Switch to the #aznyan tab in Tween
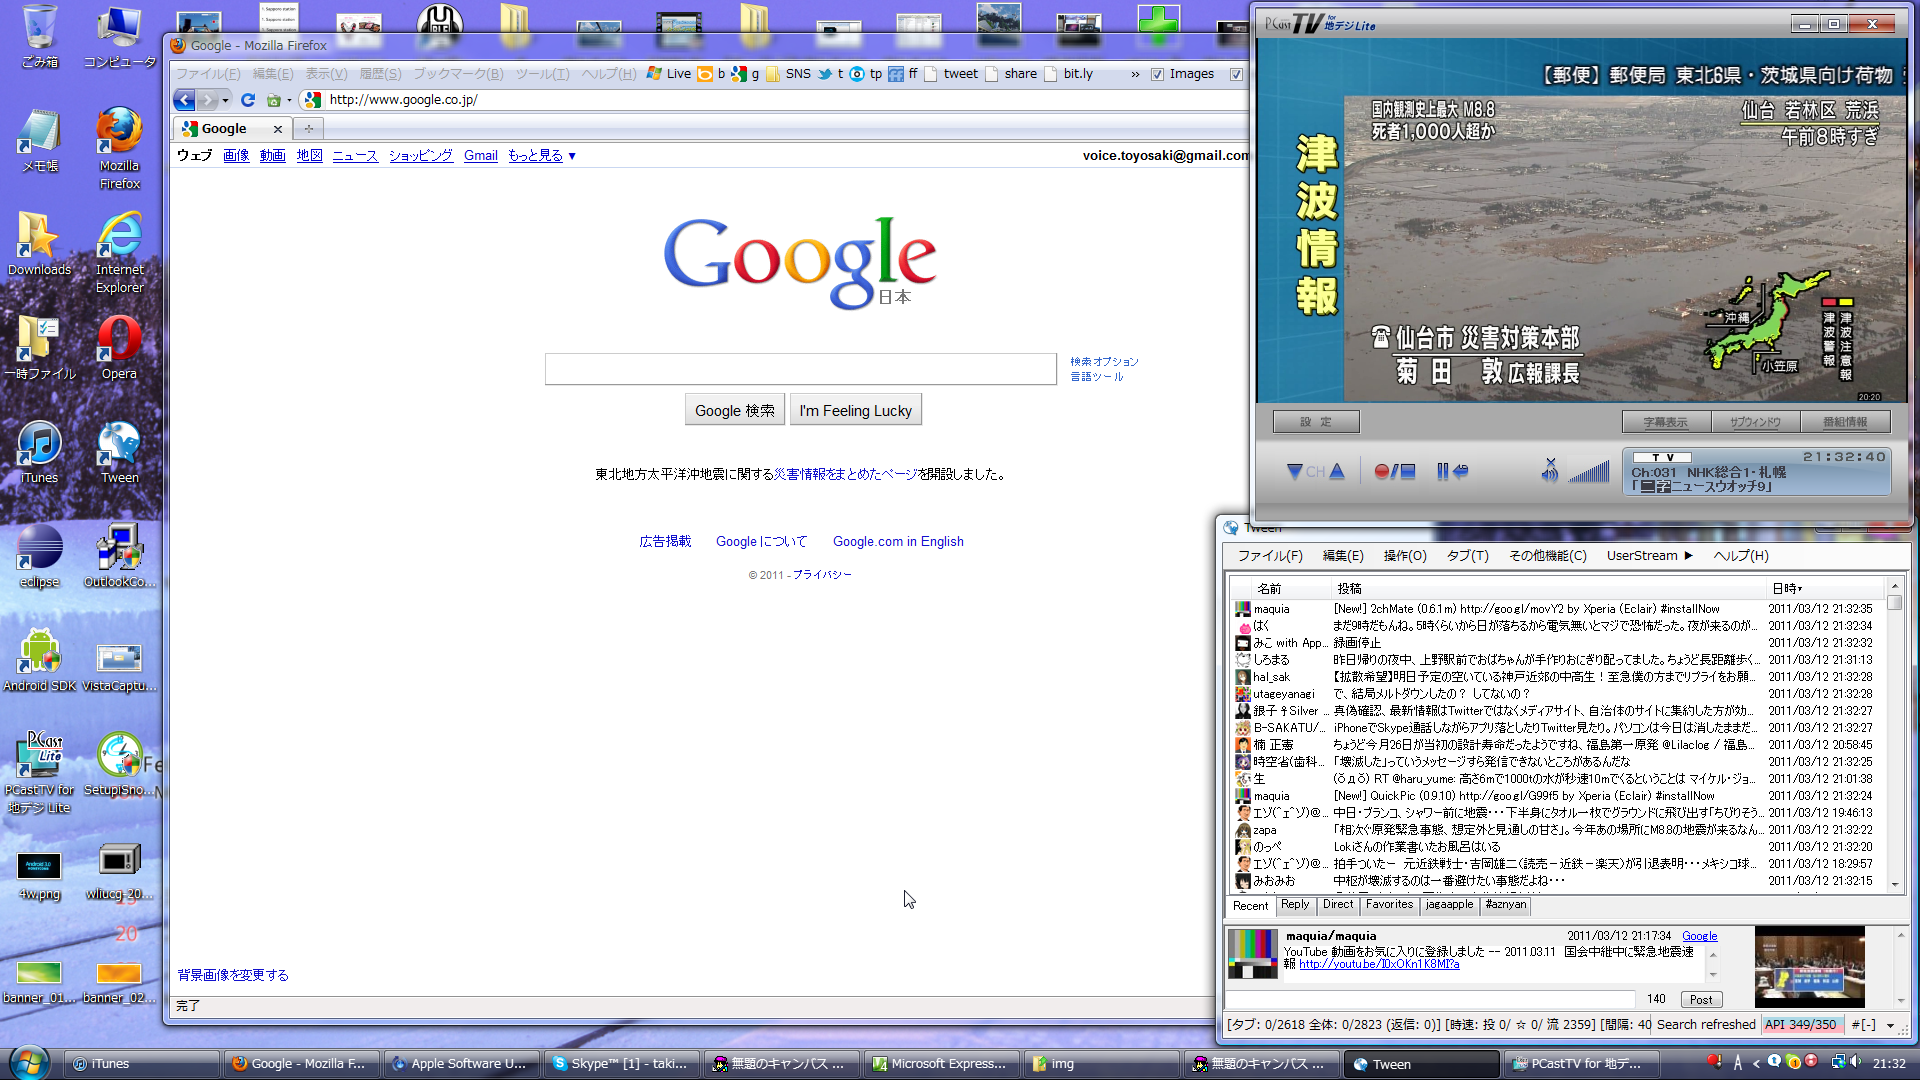The height and width of the screenshot is (1080, 1920). click(x=1505, y=905)
